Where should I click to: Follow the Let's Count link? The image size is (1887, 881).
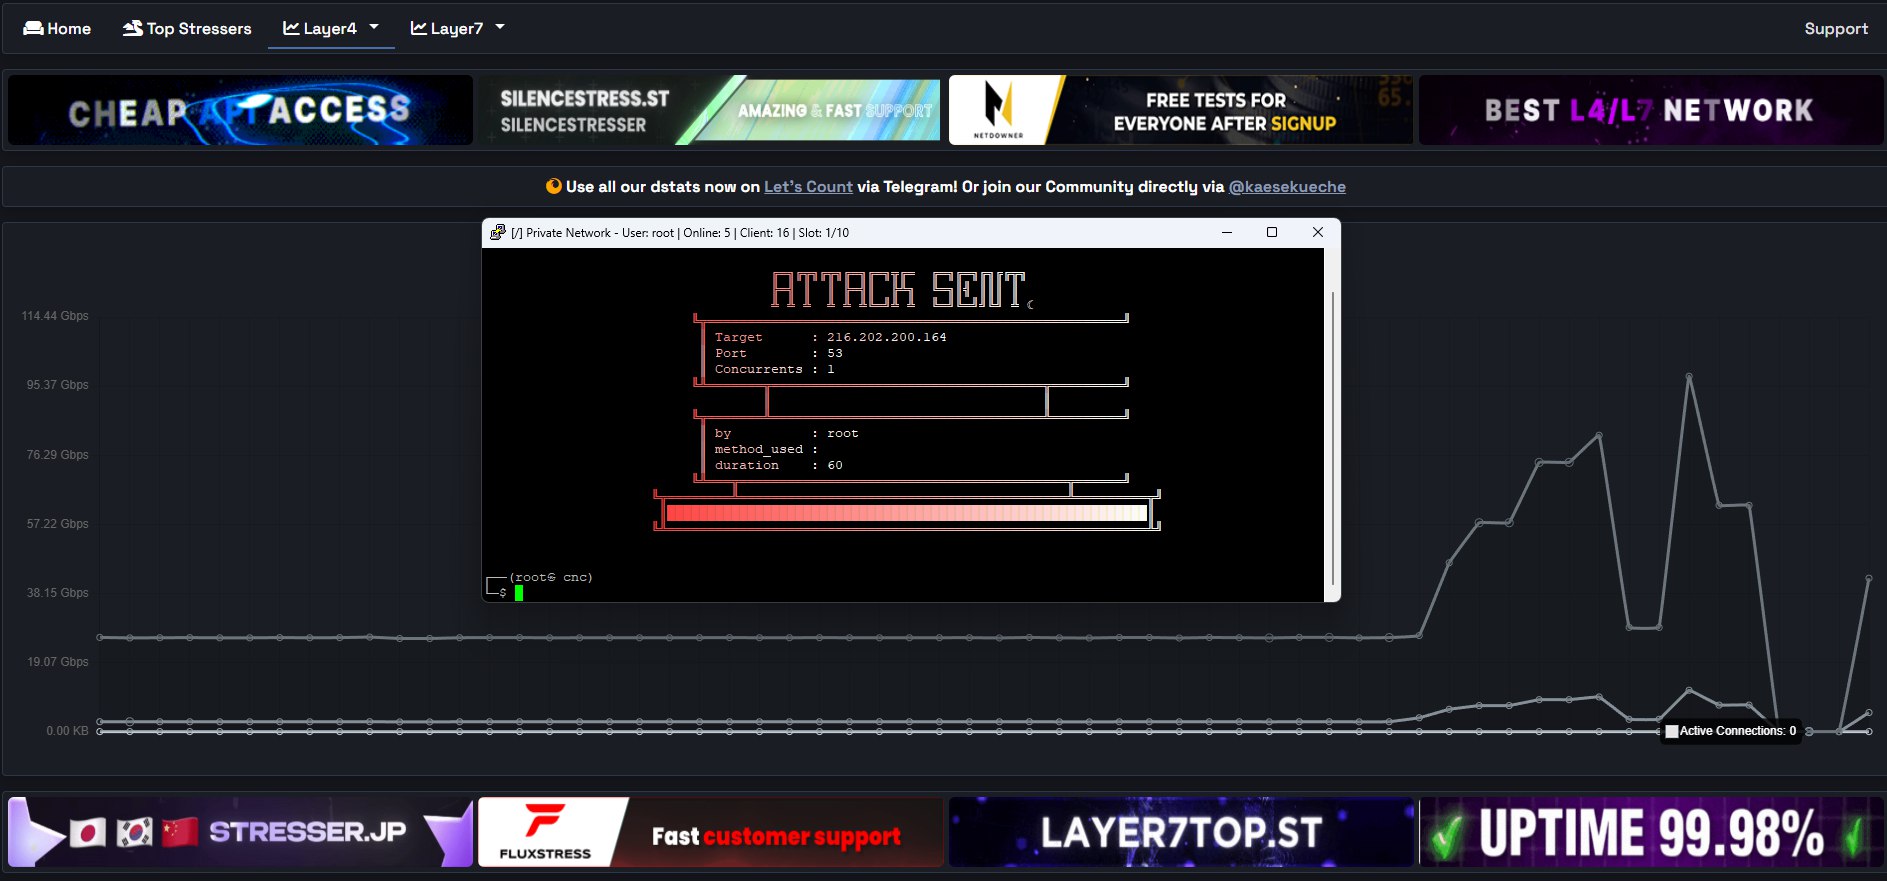coord(808,186)
